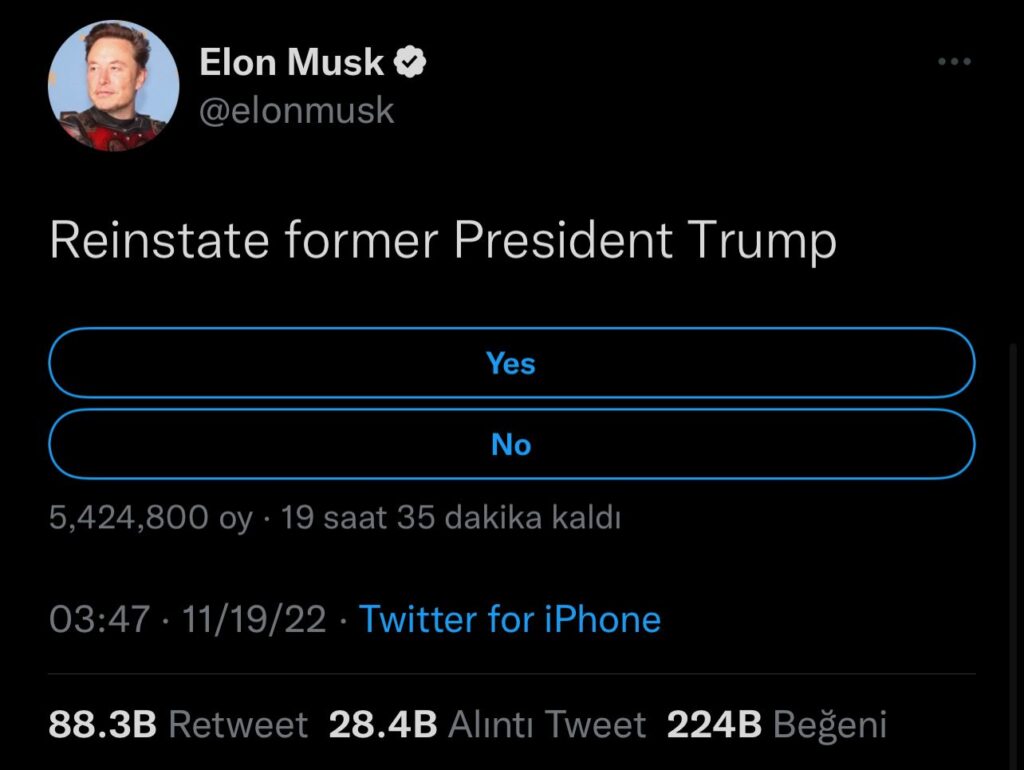This screenshot has height=770, width=1024.
Task: Open the Alıntı Tweet label
Action: point(547,724)
